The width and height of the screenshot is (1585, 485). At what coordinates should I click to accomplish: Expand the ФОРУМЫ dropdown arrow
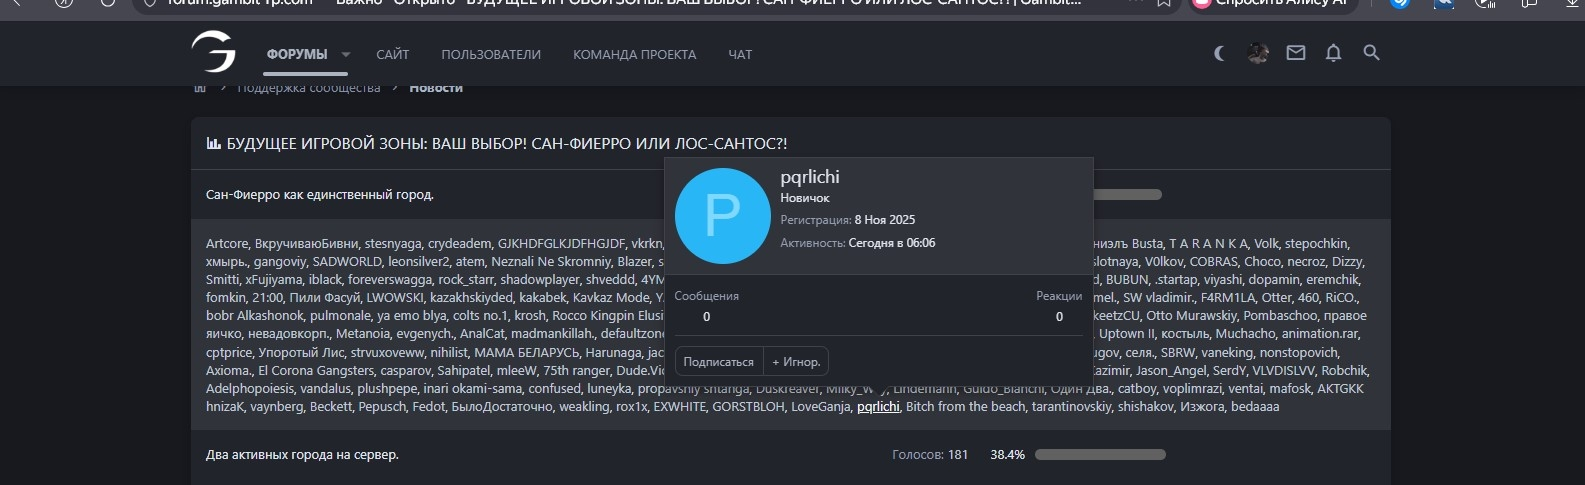point(346,55)
